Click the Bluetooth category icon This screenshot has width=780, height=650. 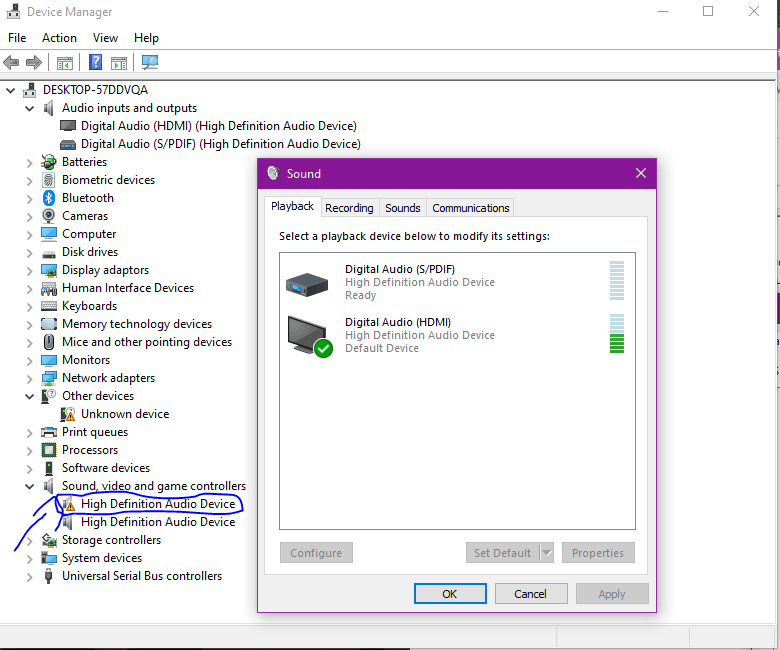[x=49, y=198]
